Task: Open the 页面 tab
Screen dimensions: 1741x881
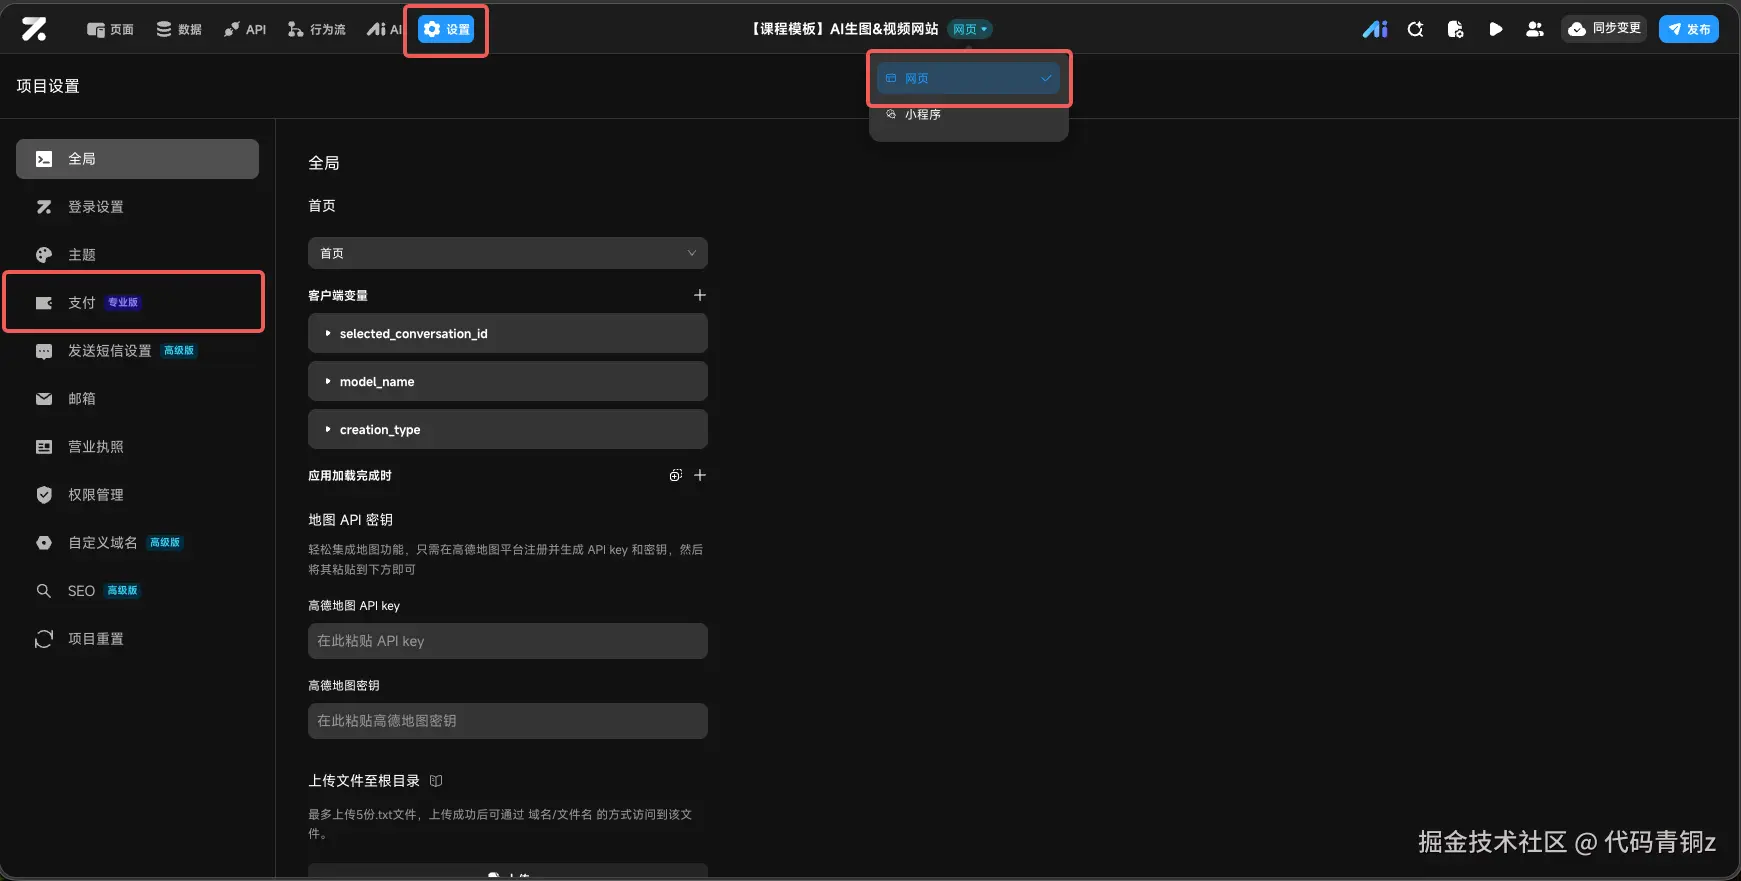Action: pos(110,29)
